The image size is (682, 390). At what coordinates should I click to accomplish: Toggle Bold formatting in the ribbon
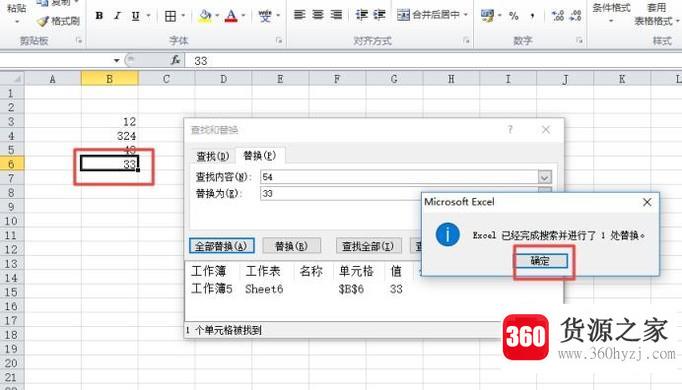coord(99,16)
